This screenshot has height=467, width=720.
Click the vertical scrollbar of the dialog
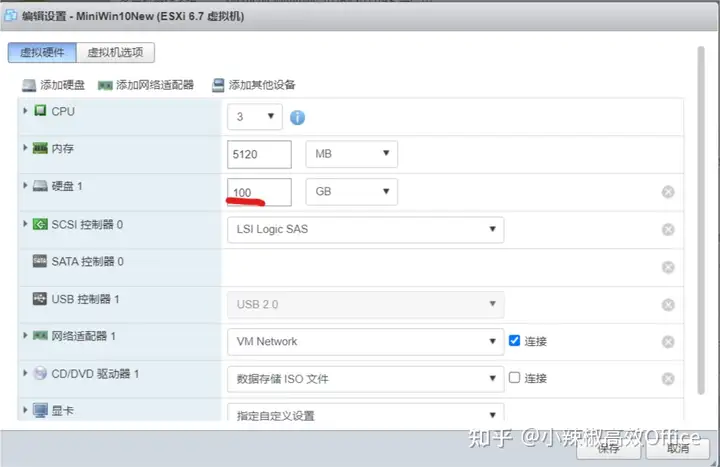point(701,220)
